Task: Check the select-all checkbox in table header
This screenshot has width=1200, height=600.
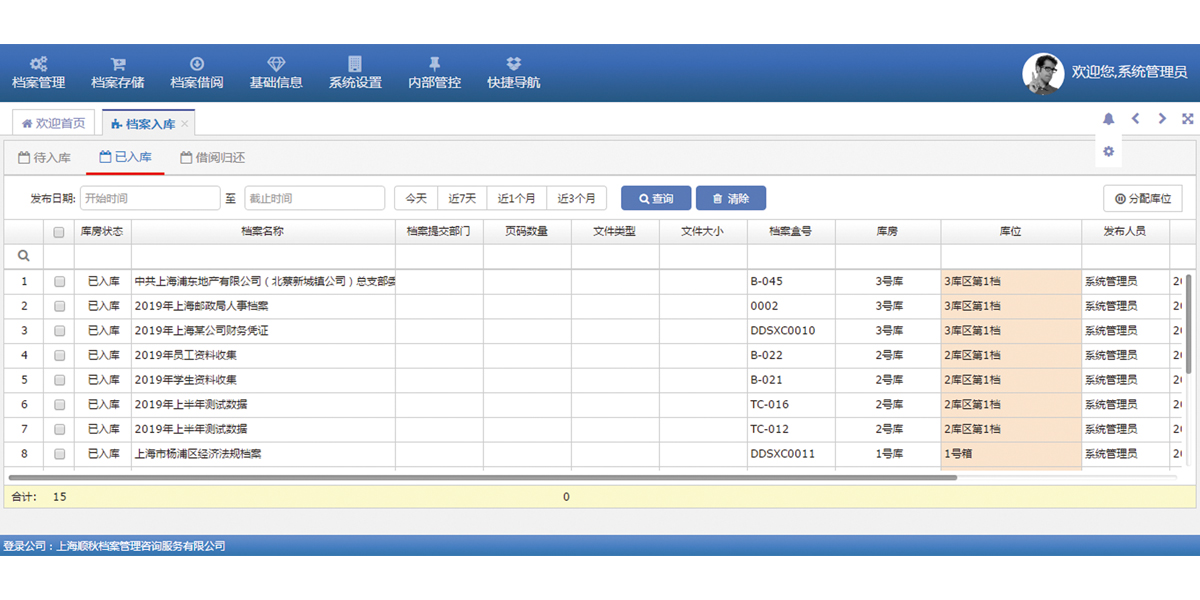Action: (59, 232)
